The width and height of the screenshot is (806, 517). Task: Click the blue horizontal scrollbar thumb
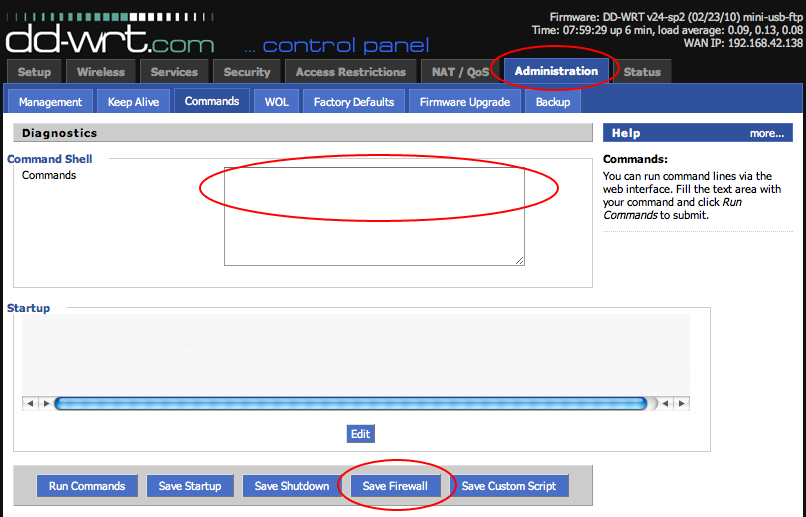point(350,403)
